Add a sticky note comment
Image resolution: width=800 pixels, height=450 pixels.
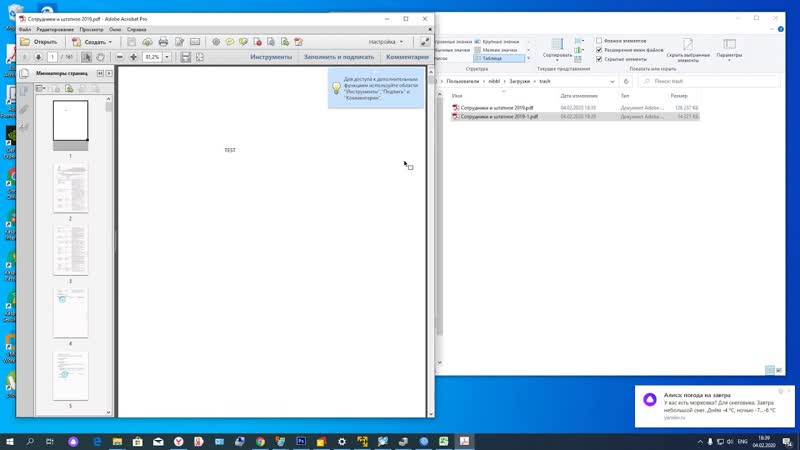click(x=230, y=42)
